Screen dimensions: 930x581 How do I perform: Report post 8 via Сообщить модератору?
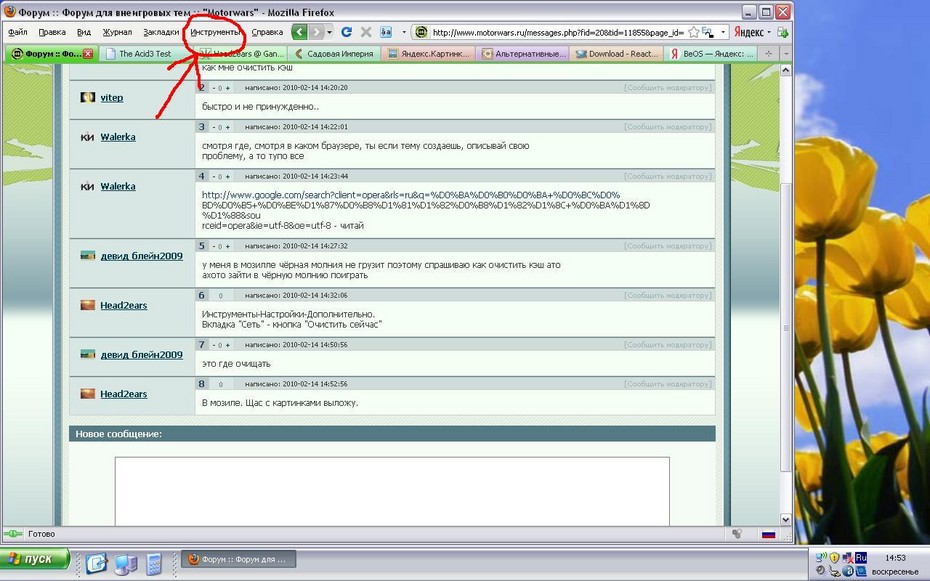pos(667,384)
